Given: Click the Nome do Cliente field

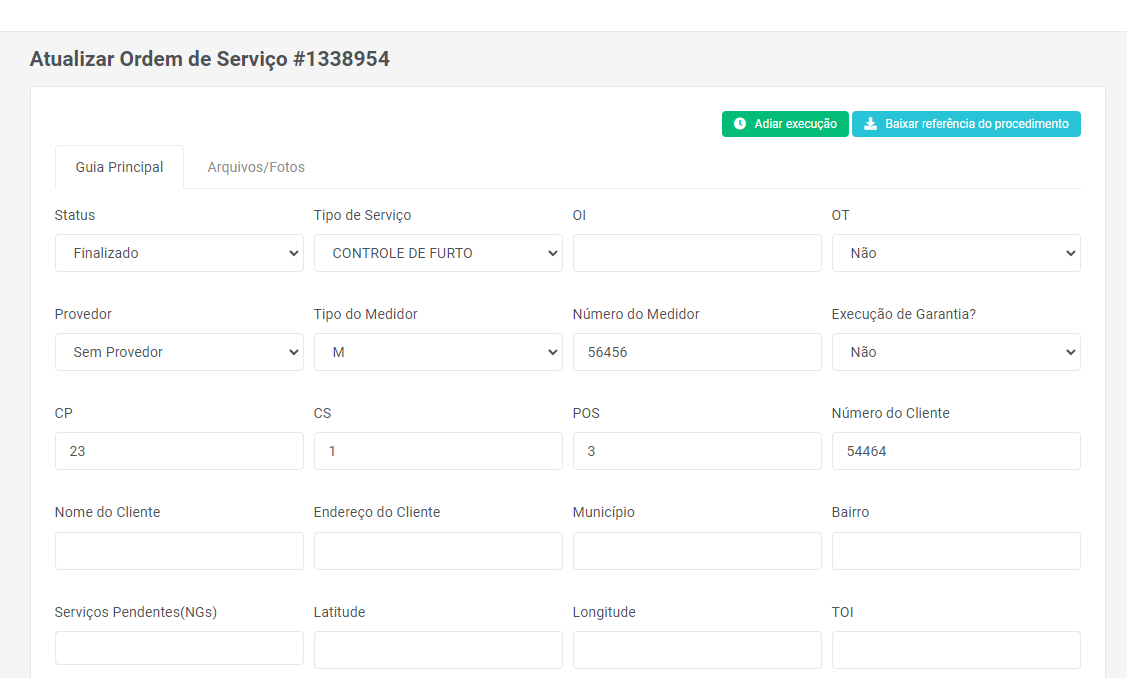Looking at the screenshot, I should click(179, 551).
